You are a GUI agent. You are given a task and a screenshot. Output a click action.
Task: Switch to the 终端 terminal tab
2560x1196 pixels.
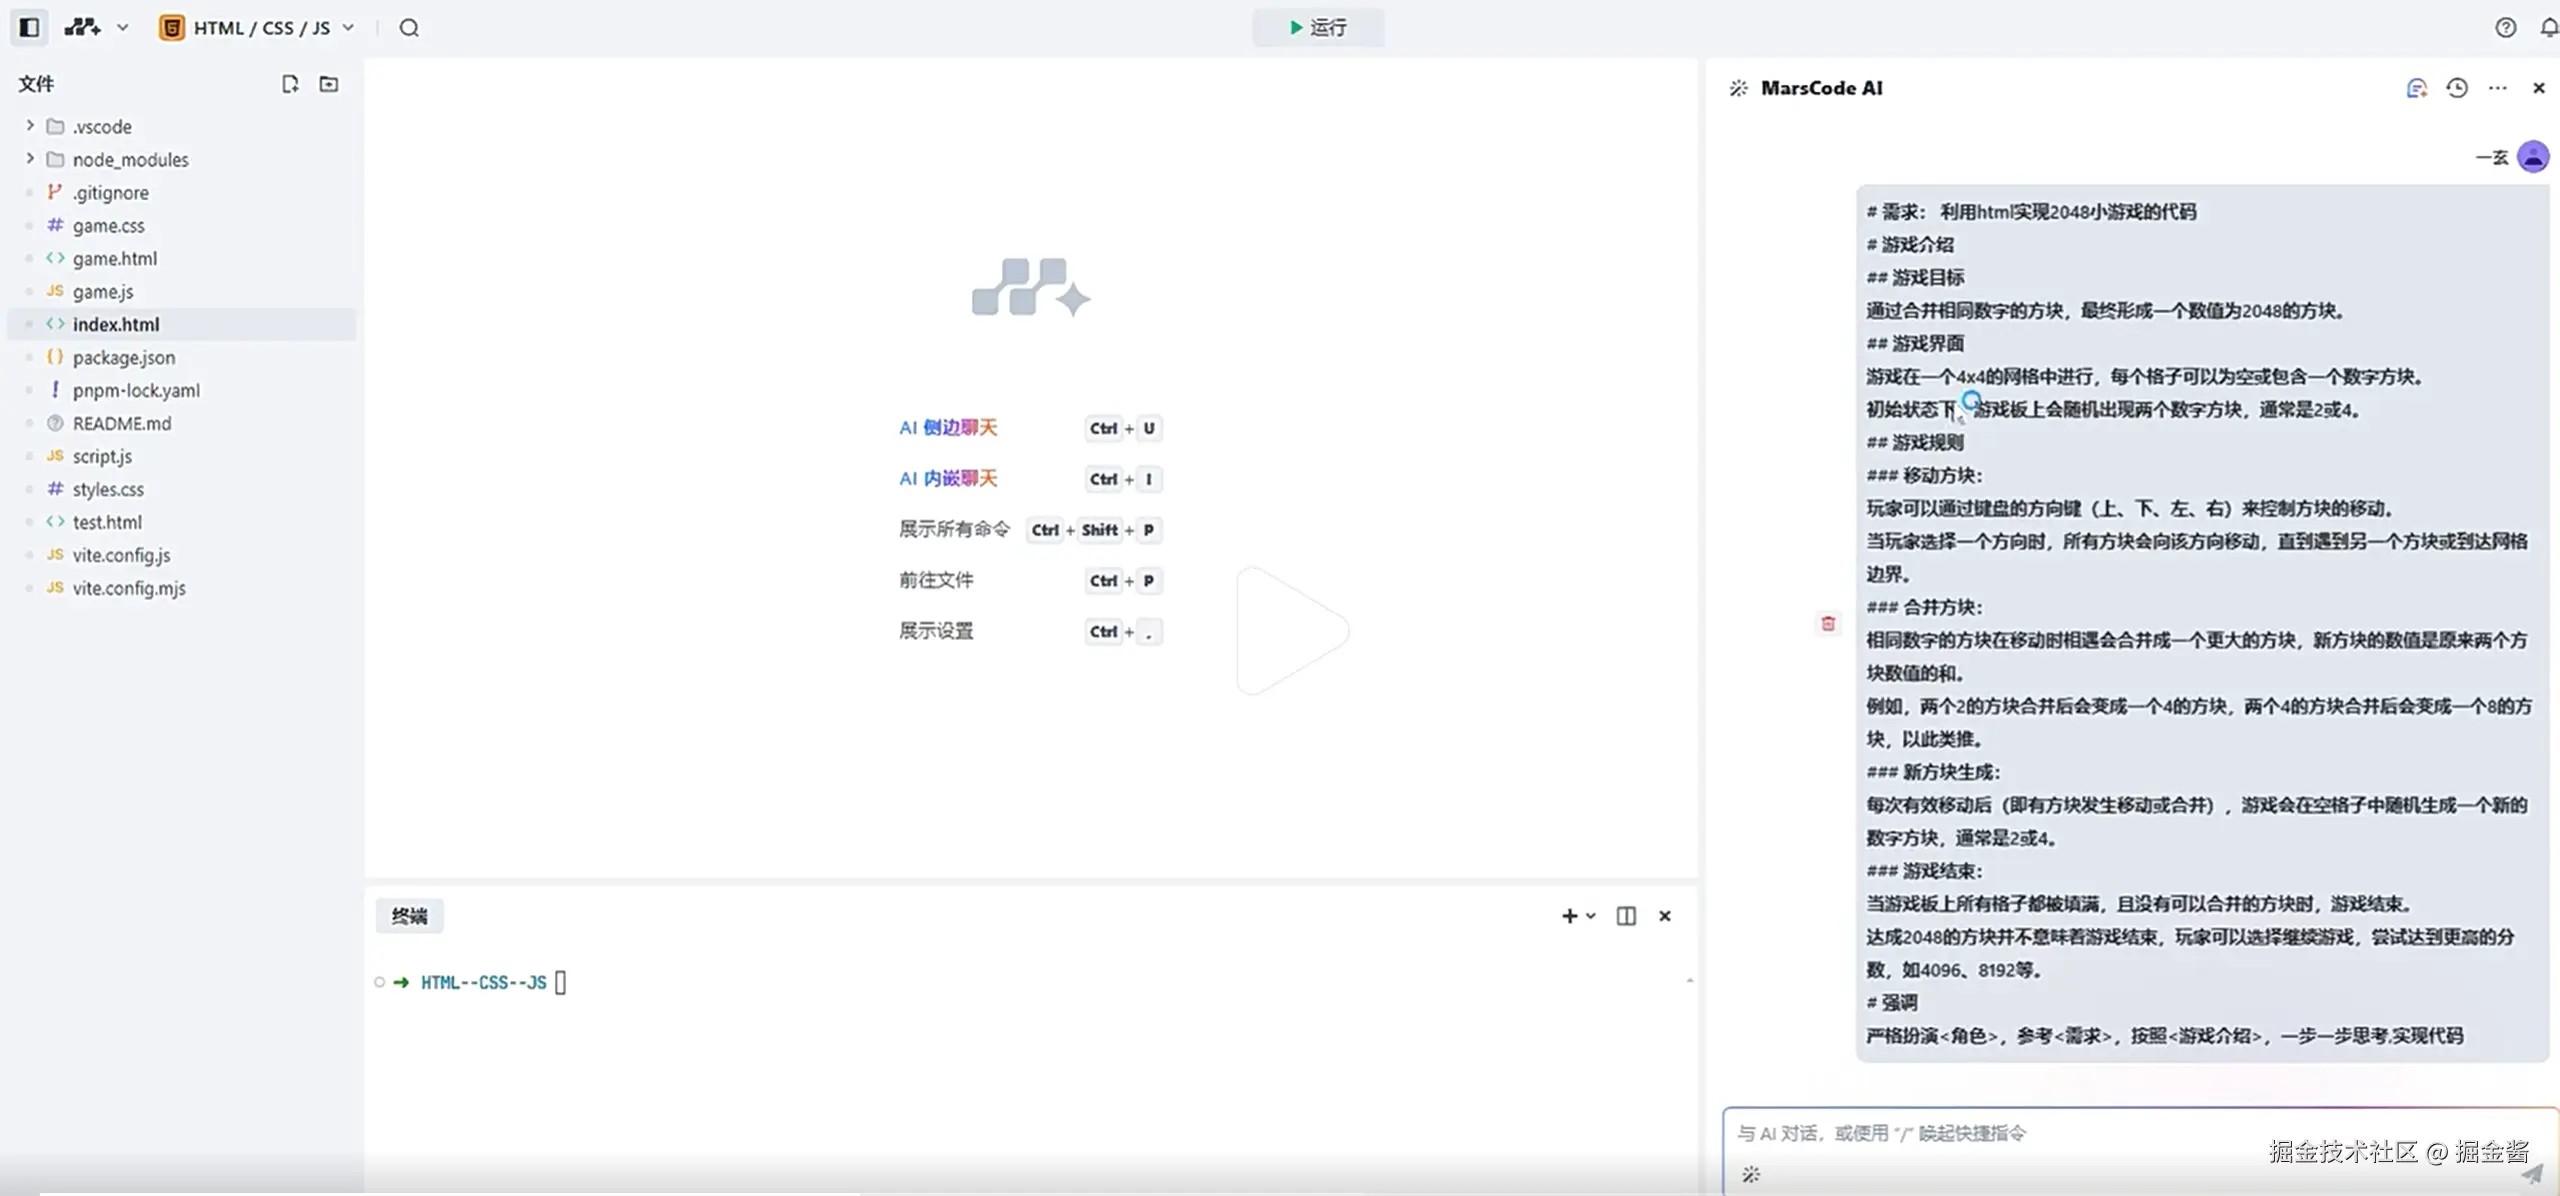click(x=409, y=916)
